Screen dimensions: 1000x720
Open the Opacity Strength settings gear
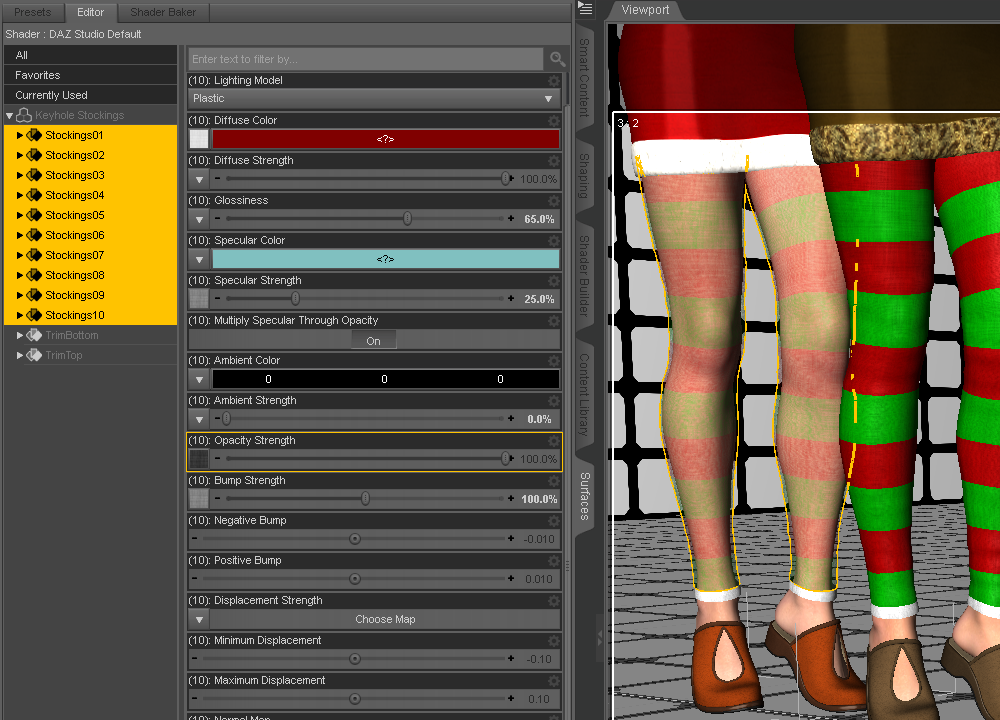click(554, 441)
